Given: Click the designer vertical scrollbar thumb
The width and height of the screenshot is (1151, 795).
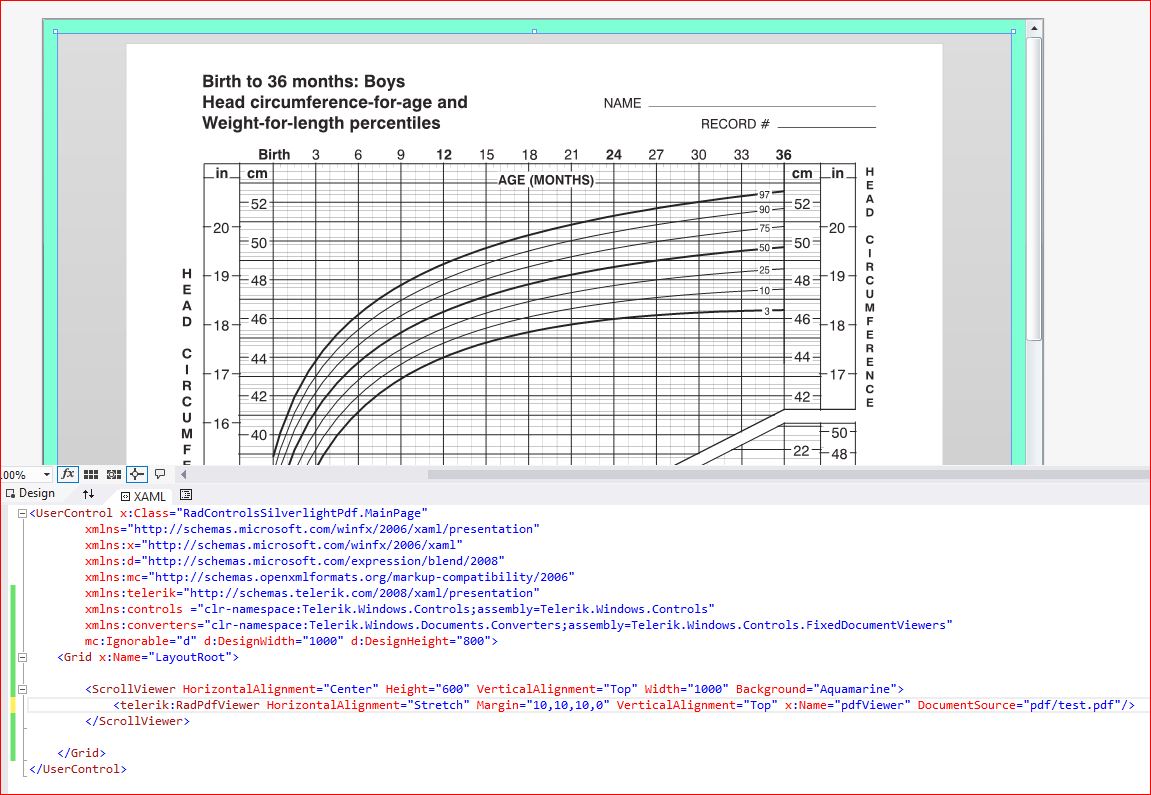Looking at the screenshot, I should [x=1034, y=189].
